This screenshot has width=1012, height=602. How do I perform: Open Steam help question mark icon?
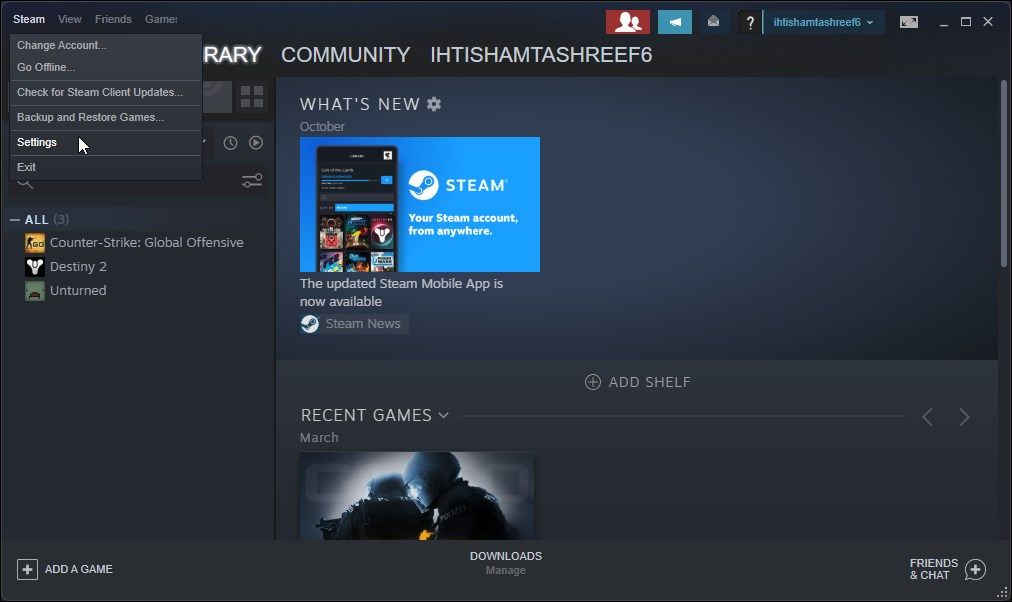[750, 21]
